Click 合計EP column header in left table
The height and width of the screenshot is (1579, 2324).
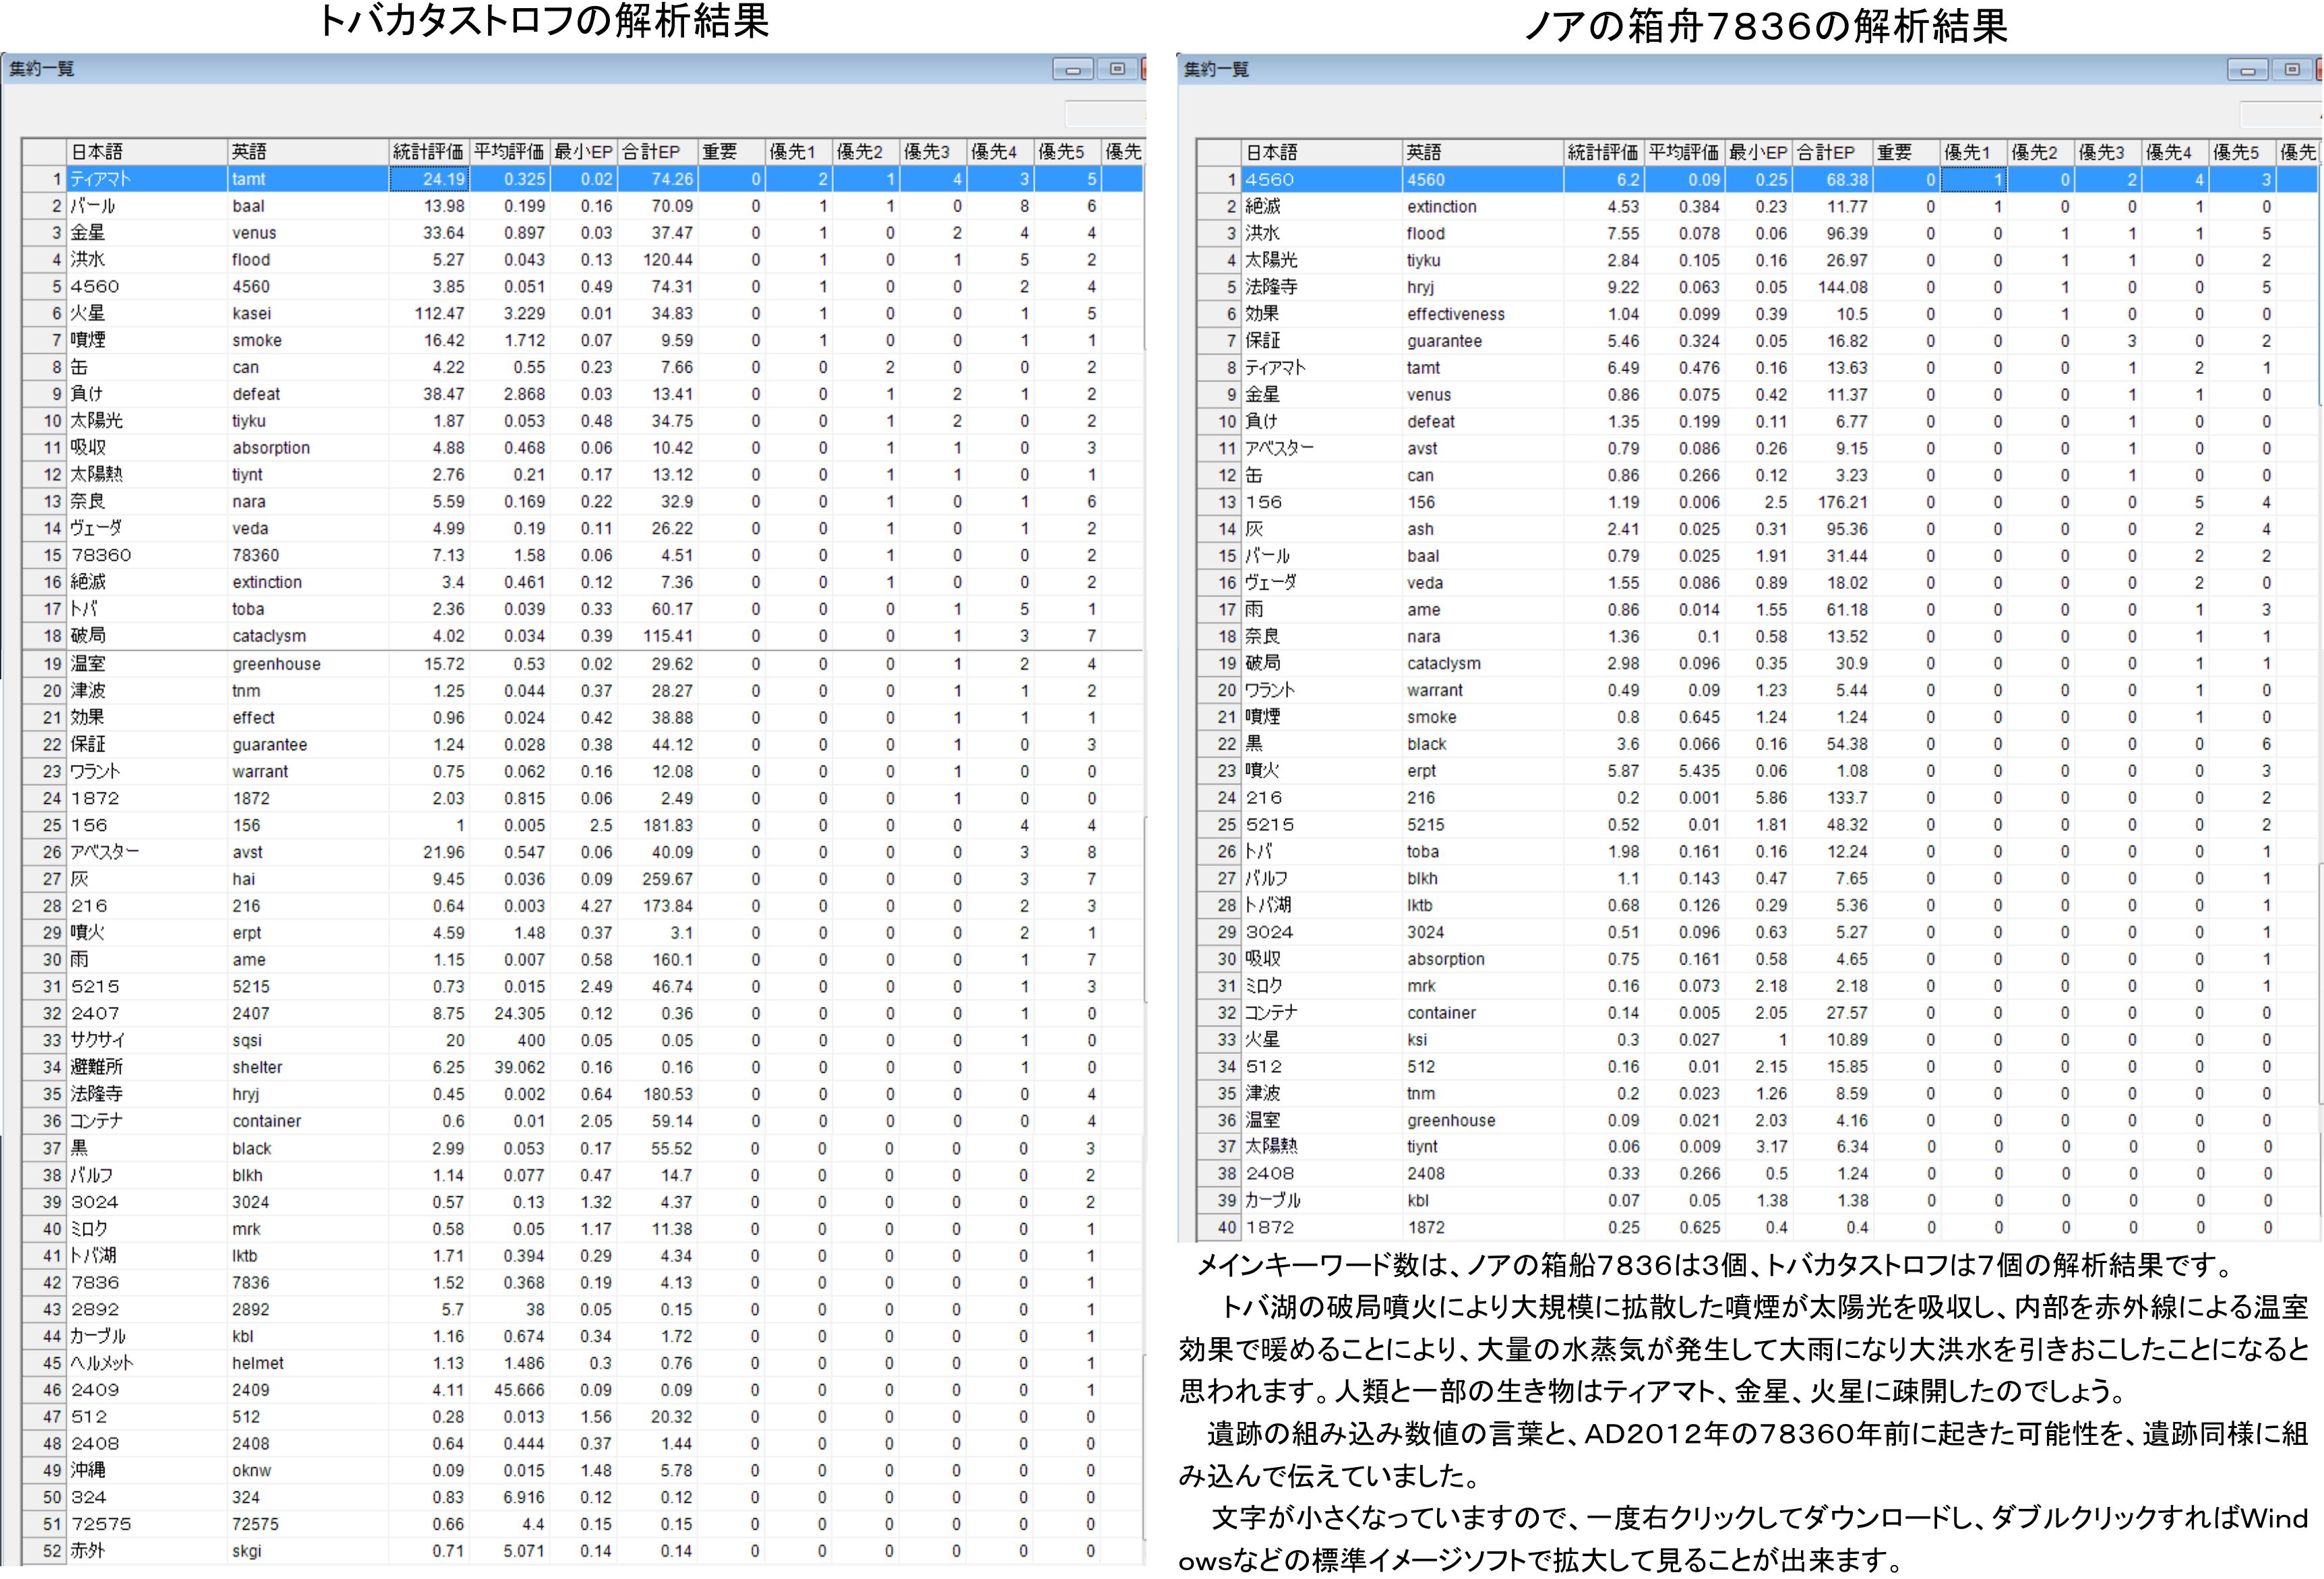coord(651,152)
